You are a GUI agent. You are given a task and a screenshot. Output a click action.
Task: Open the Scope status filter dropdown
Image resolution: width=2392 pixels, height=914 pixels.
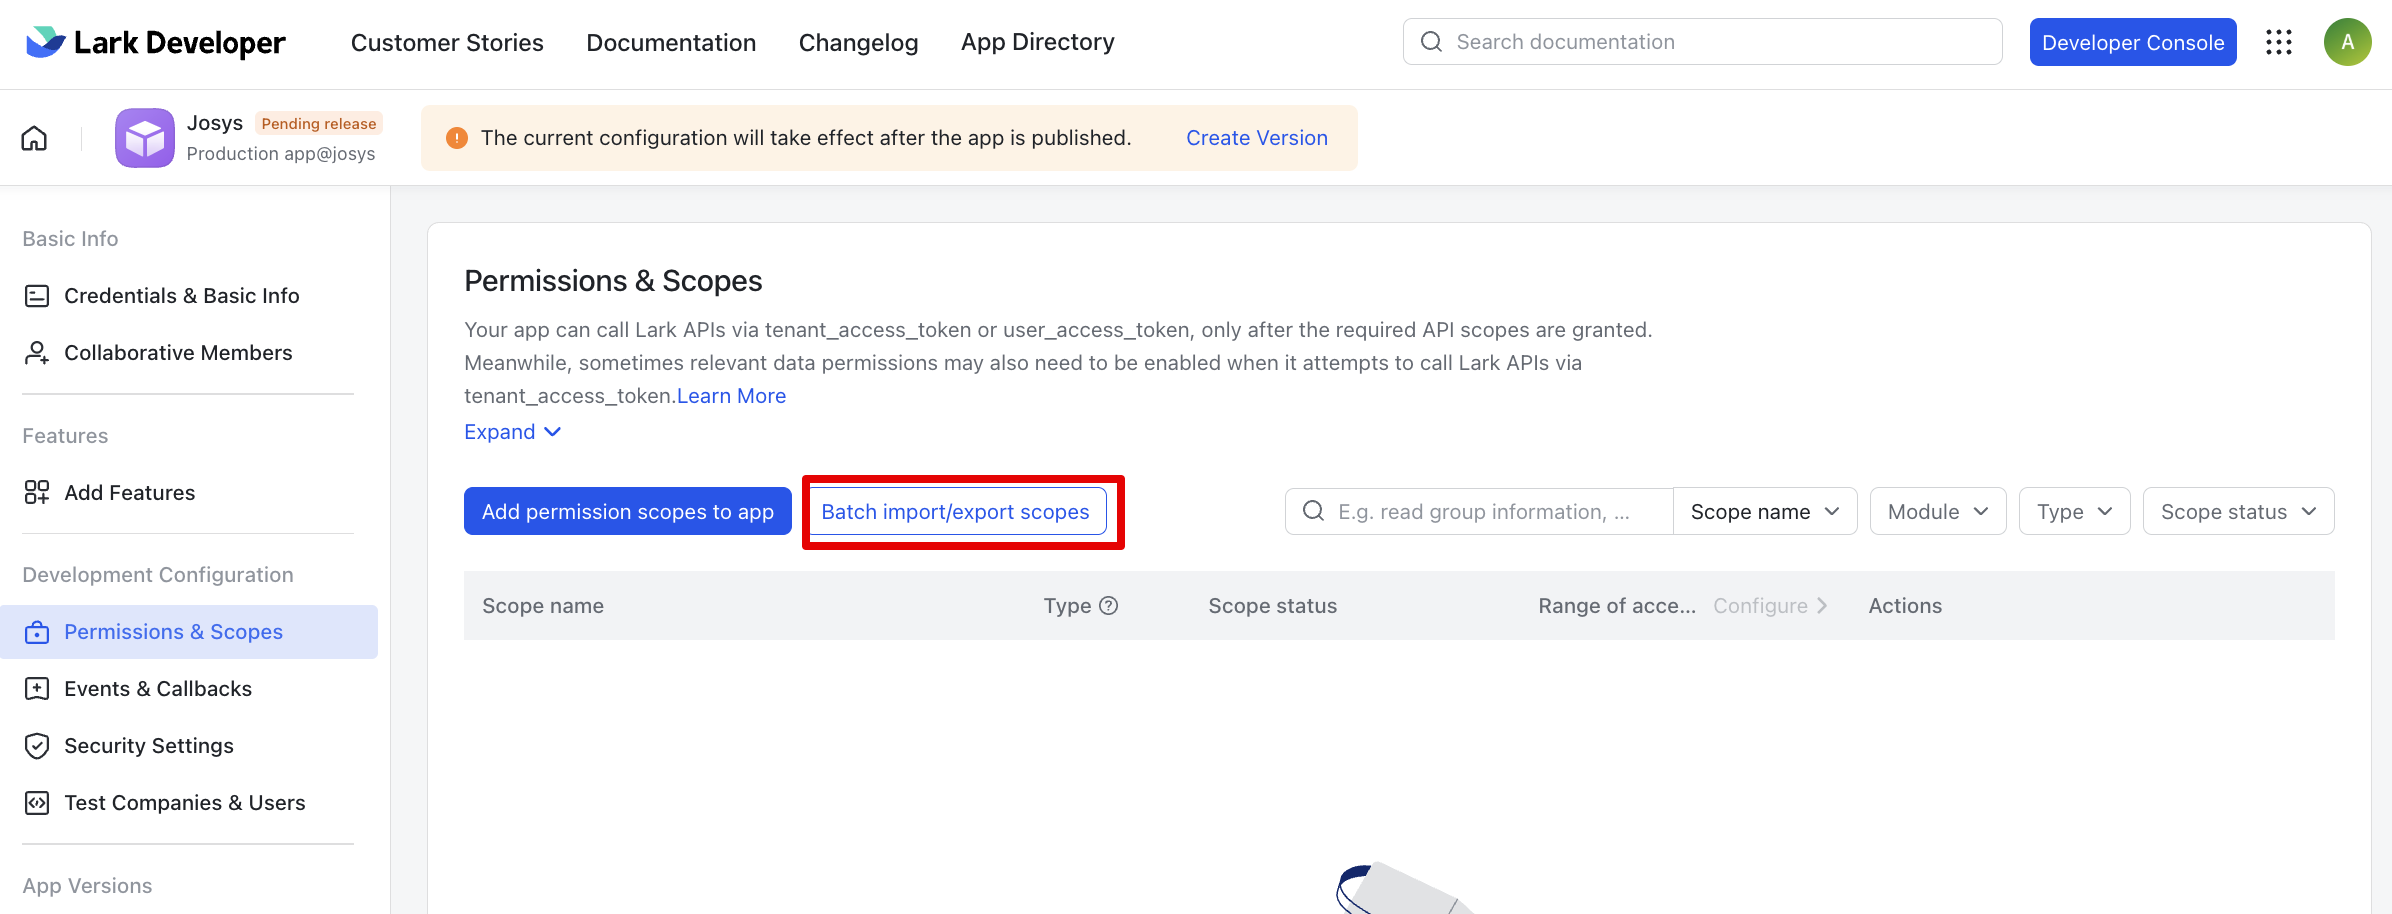coord(2238,512)
